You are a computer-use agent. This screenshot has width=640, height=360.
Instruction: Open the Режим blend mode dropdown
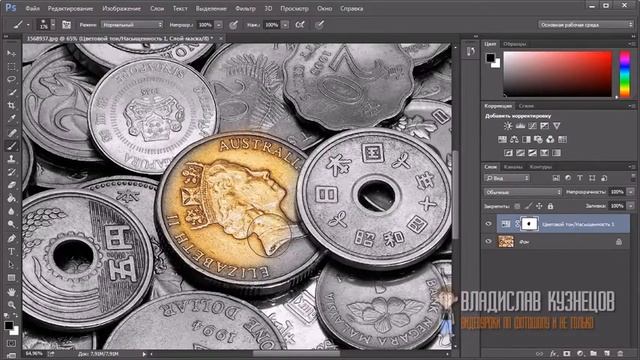(132, 25)
